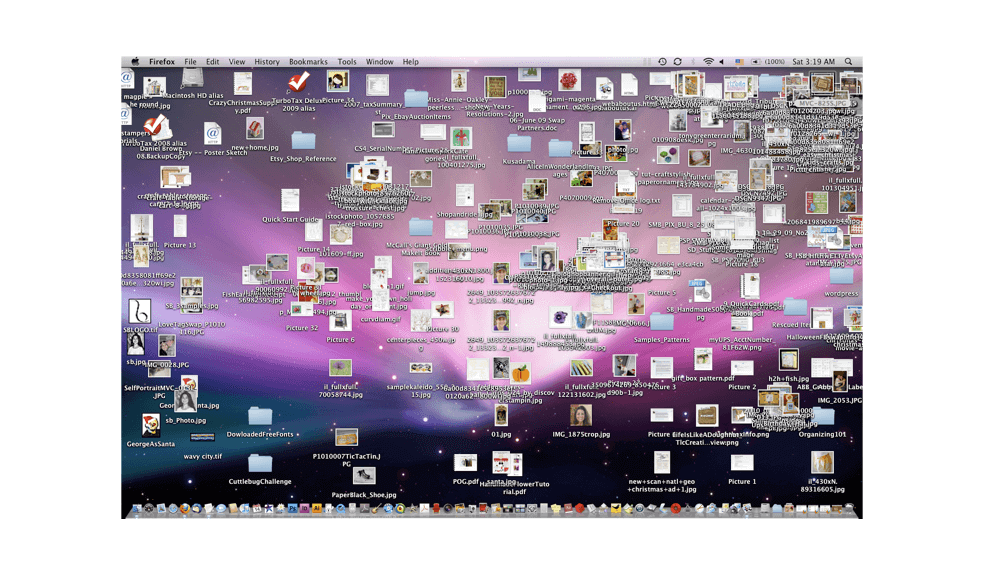Select the Macintosh HD alias drive icon
This screenshot has height=575, width=985.
(192, 79)
